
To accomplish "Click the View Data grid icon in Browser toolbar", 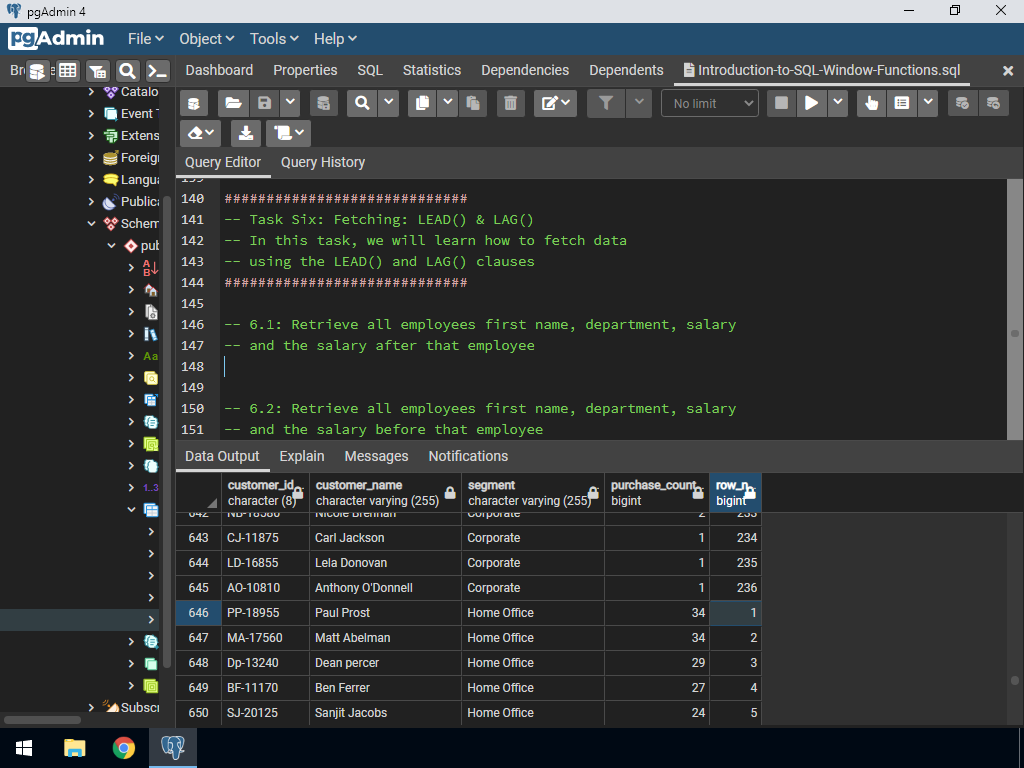I will point(67,71).
